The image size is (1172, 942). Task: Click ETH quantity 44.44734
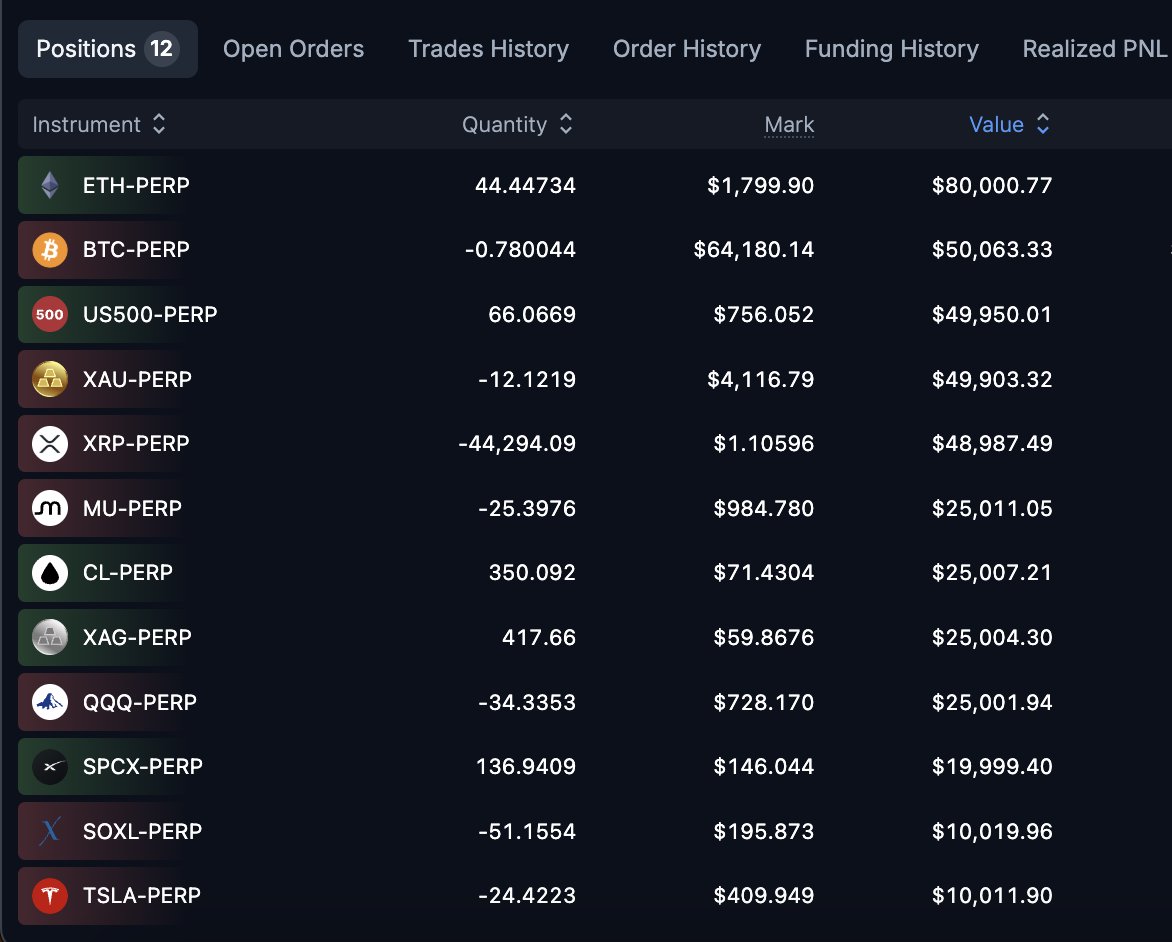click(525, 185)
